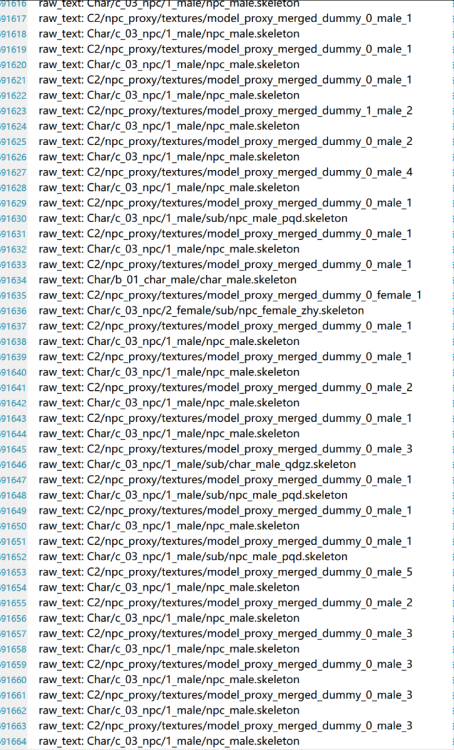The image size is (454, 750).
Task: Select line number 91652 in the gutter
Action: tap(13, 557)
